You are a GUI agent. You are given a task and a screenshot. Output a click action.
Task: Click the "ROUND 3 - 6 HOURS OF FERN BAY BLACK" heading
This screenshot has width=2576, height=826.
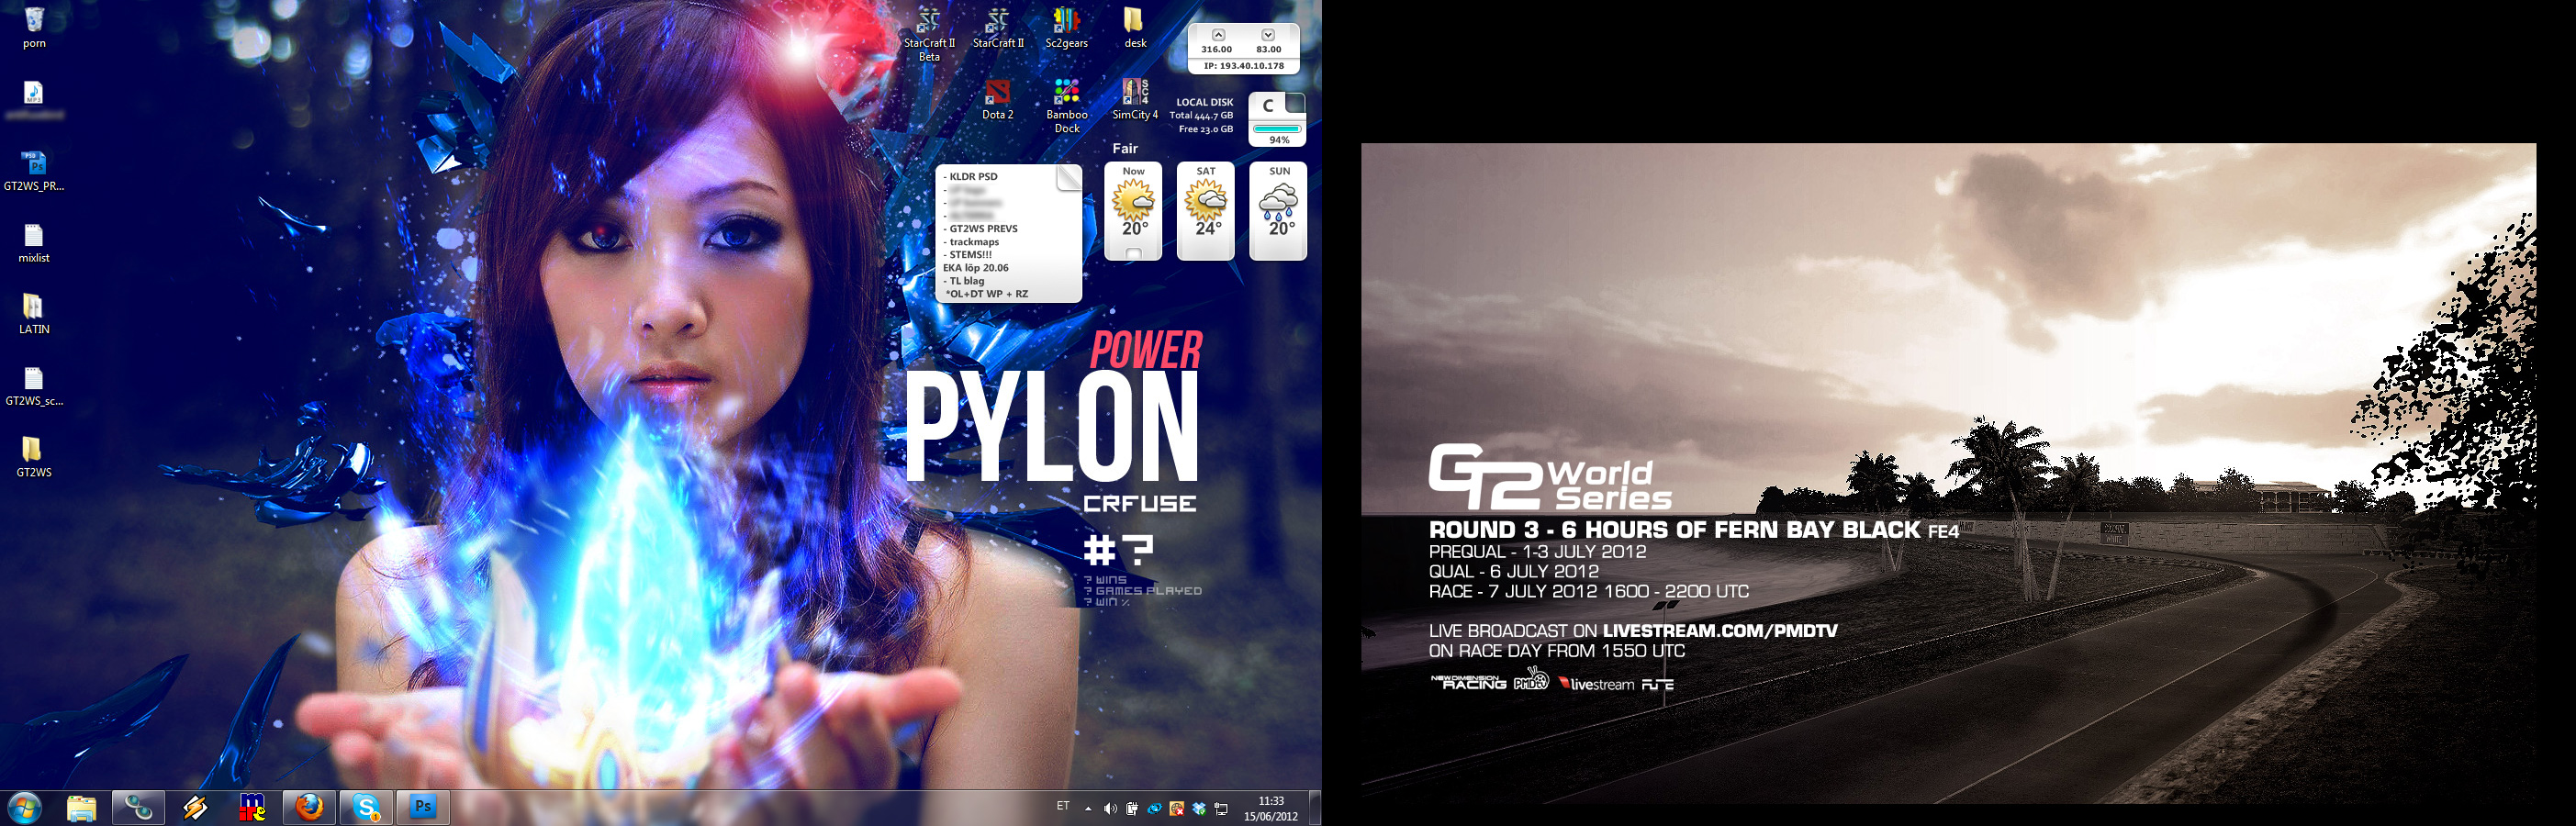tap(1675, 530)
